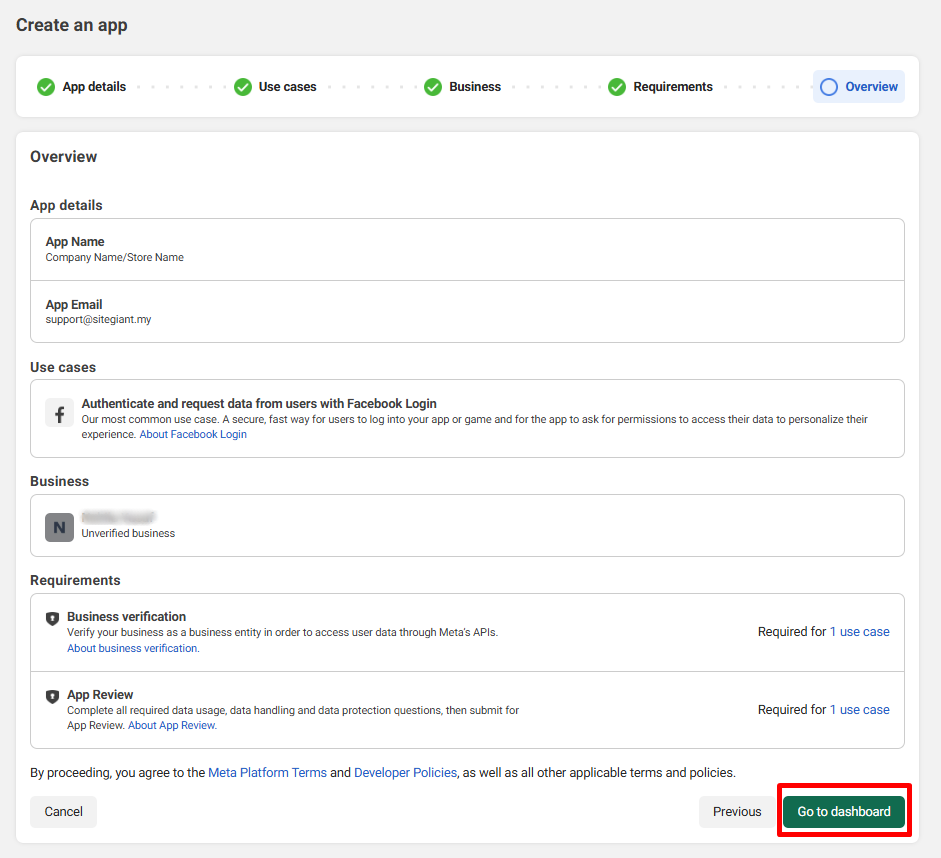The image size is (941, 858).
Task: Open the About App Review link
Action: pyautogui.click(x=172, y=725)
